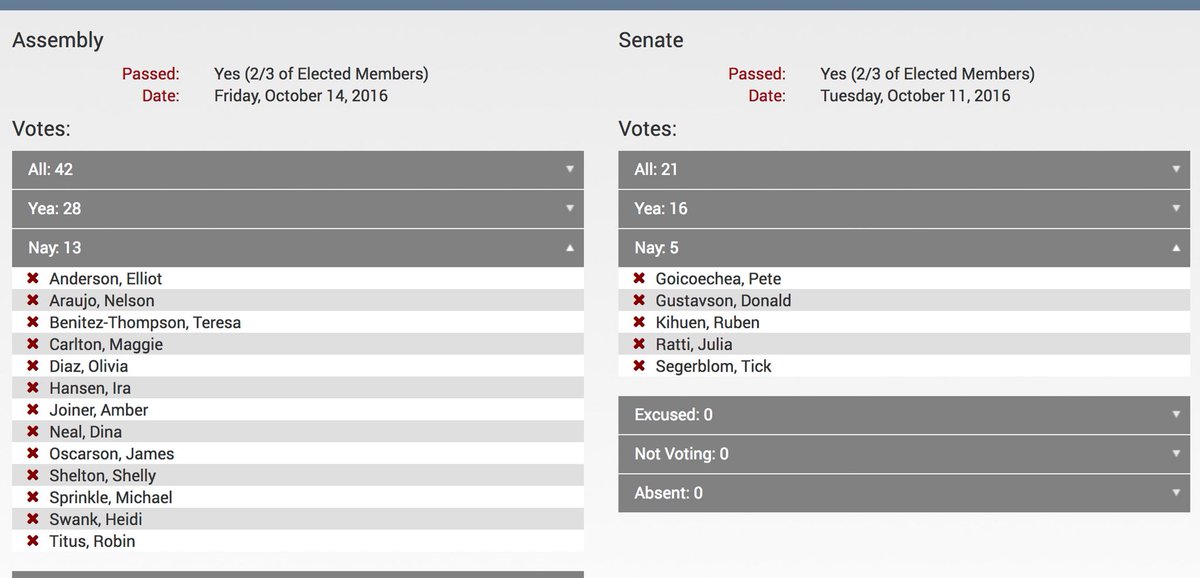This screenshot has width=1200, height=578.
Task: Show the Senate Not Voting: 0 section
Action: click(x=904, y=454)
